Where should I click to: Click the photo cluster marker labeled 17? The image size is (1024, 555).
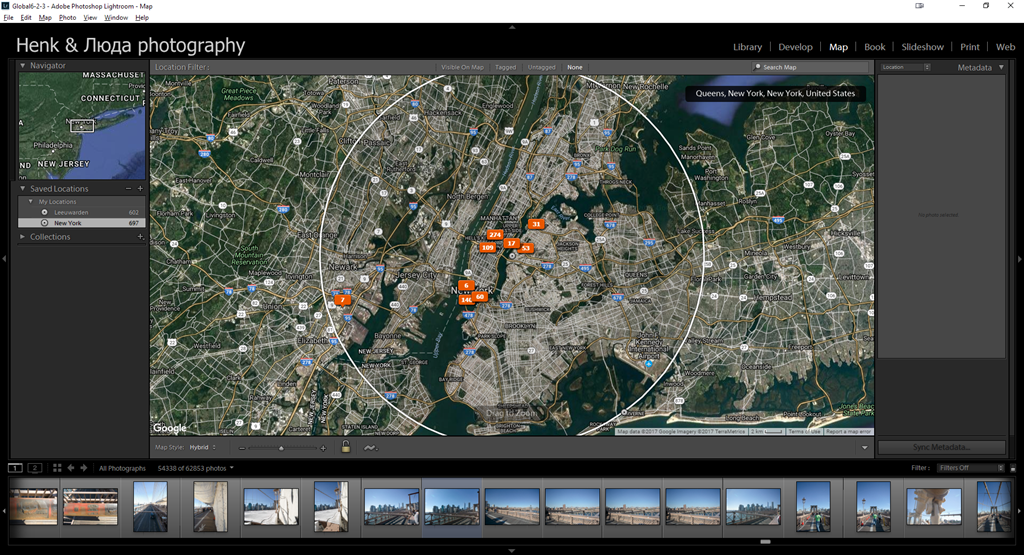tap(511, 243)
